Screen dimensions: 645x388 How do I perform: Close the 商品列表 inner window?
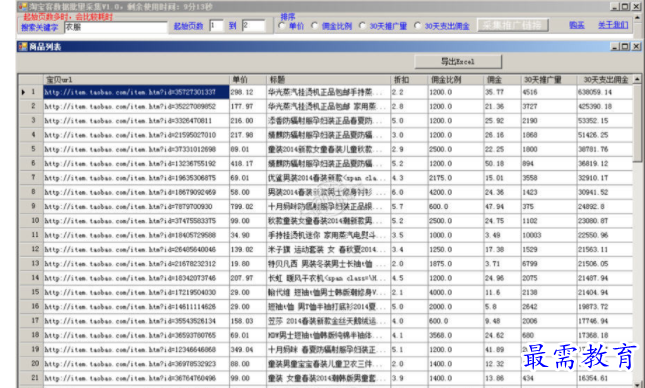[636, 46]
